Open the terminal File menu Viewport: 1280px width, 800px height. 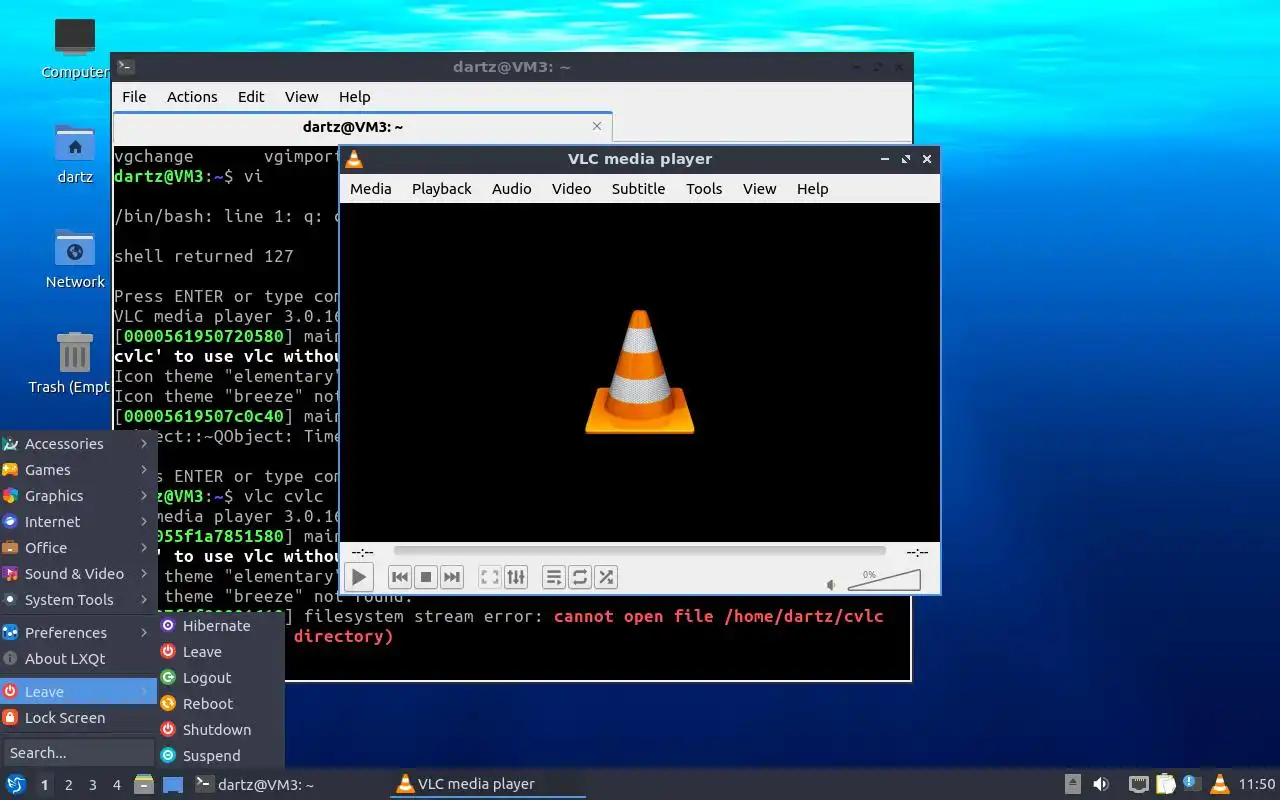[134, 97]
